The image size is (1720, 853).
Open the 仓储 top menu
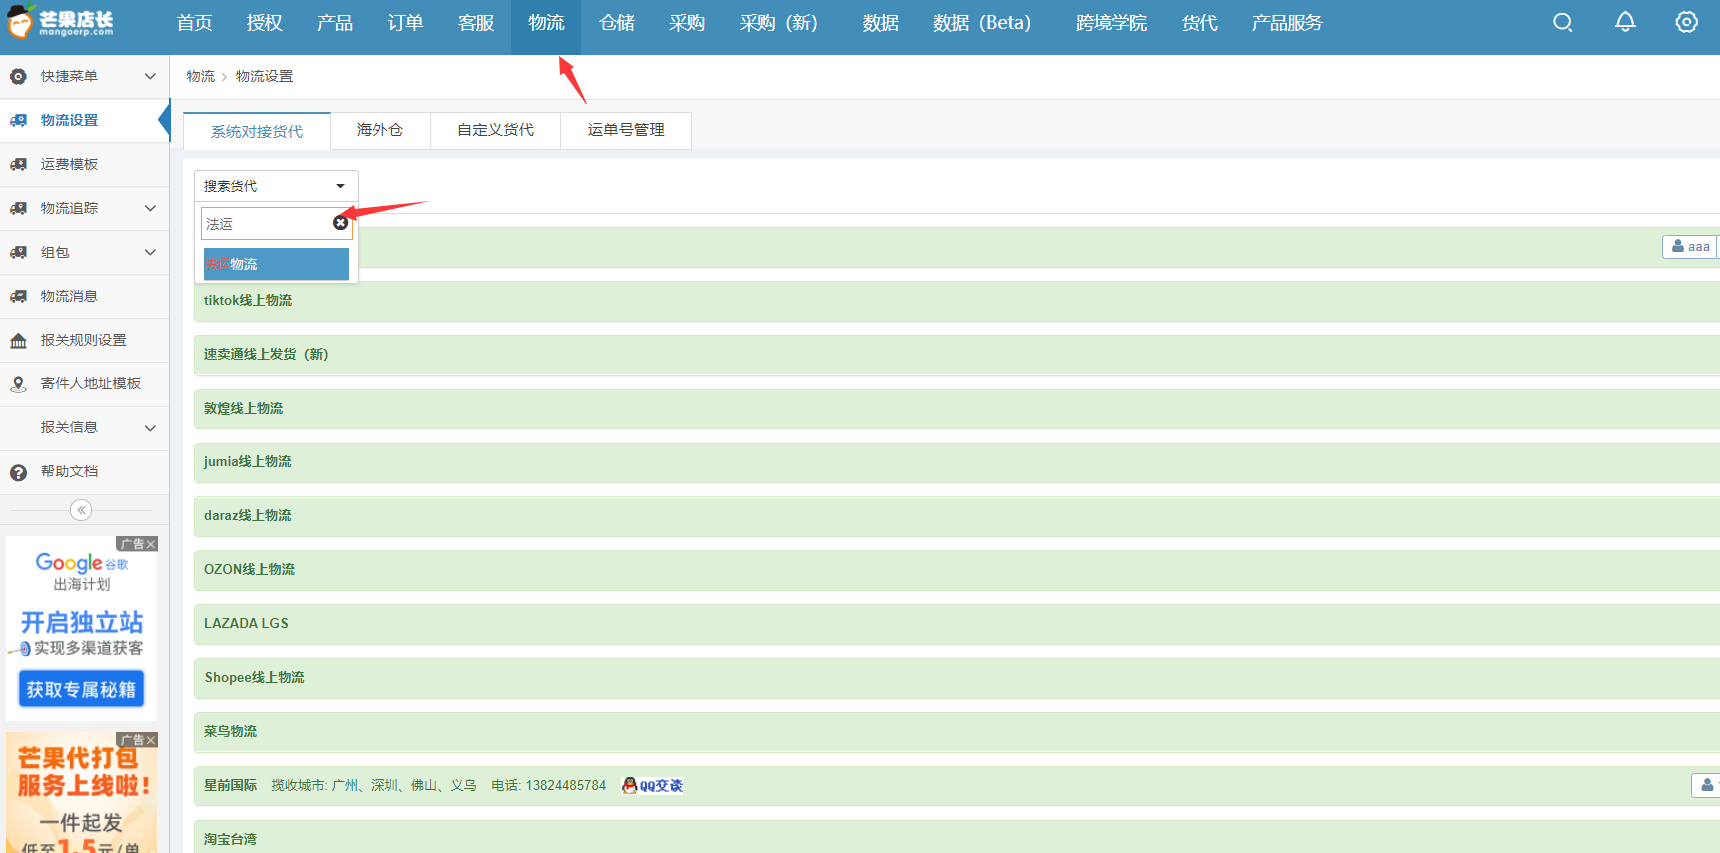[617, 22]
